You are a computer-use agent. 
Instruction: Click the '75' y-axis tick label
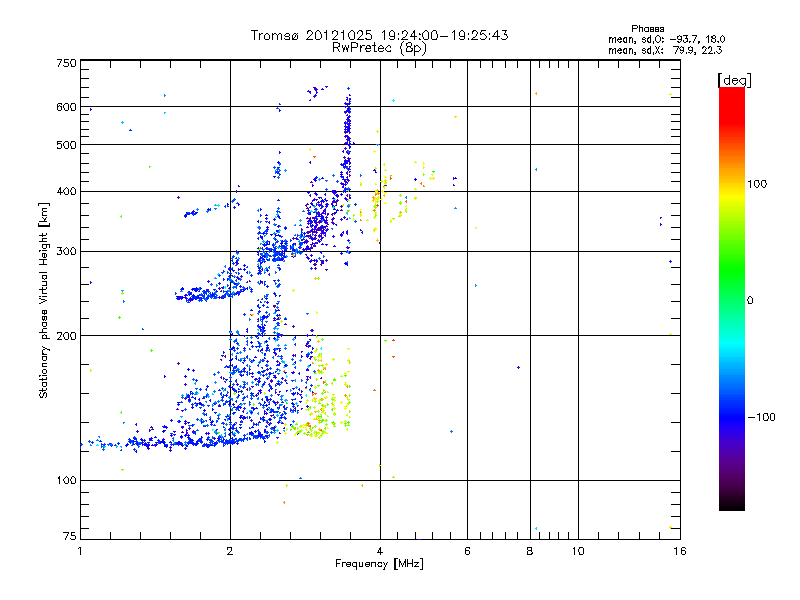click(70, 536)
